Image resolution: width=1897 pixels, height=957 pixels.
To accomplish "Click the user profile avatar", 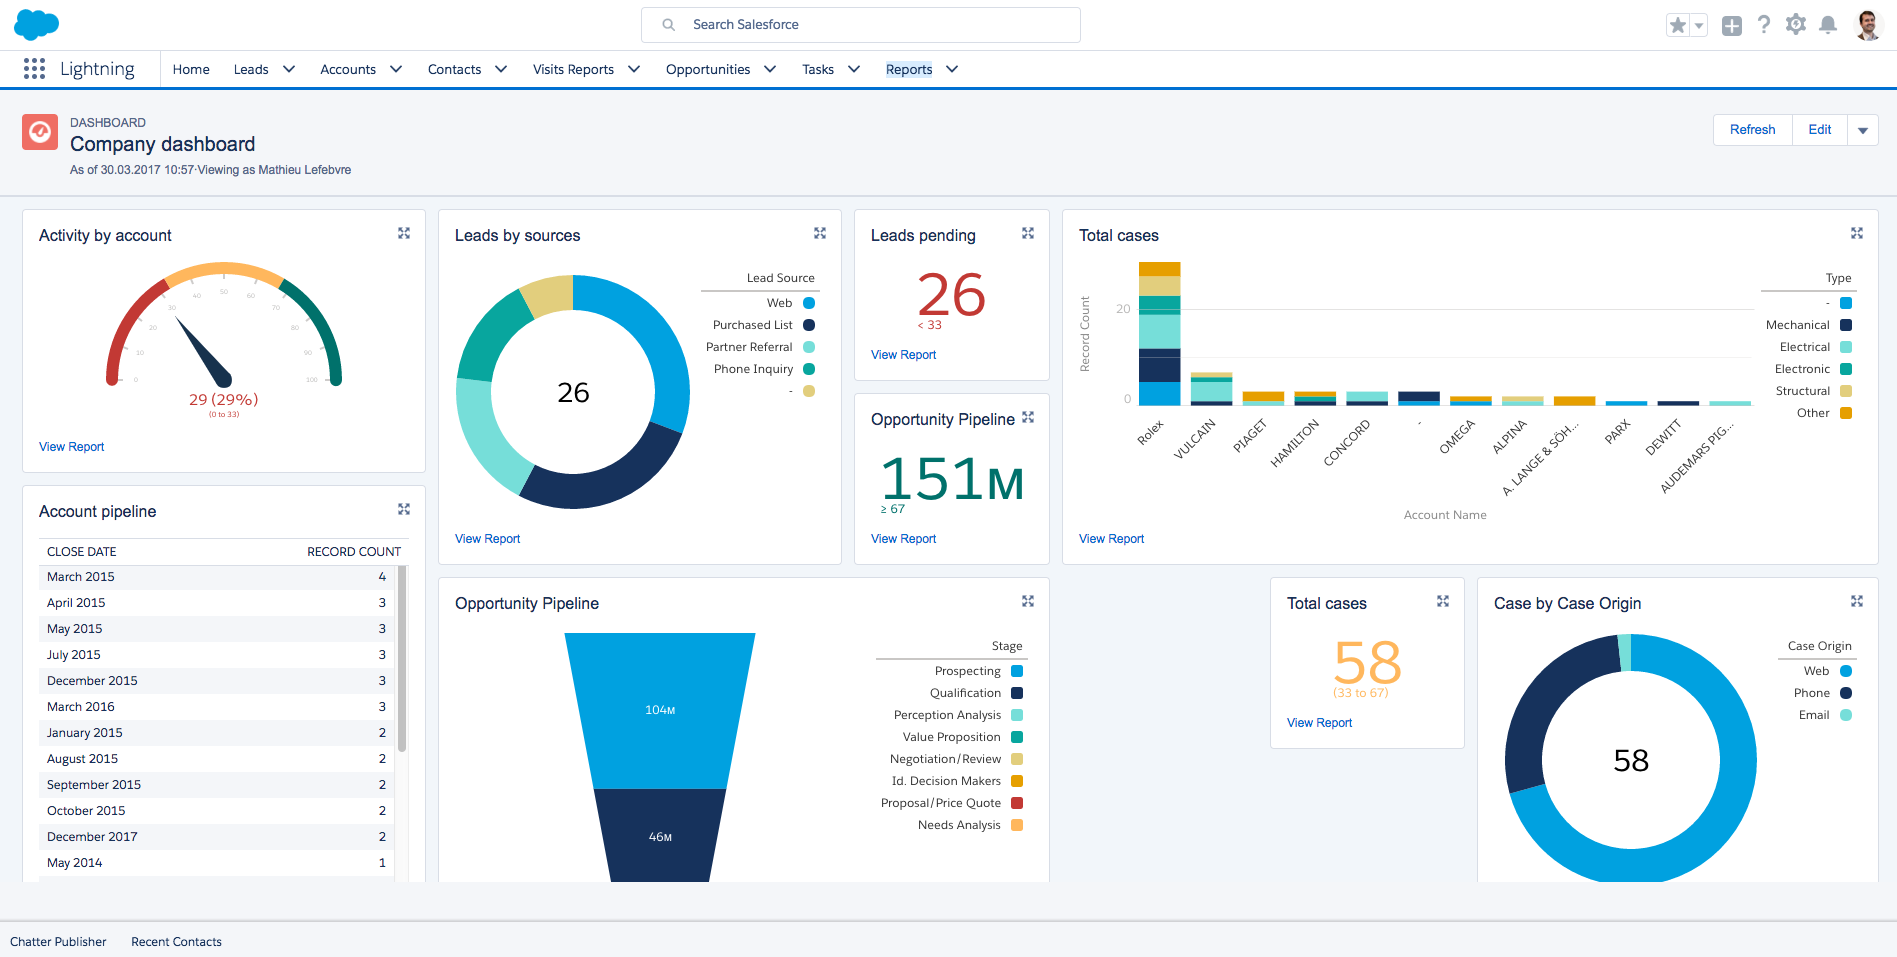I will pyautogui.click(x=1867, y=25).
